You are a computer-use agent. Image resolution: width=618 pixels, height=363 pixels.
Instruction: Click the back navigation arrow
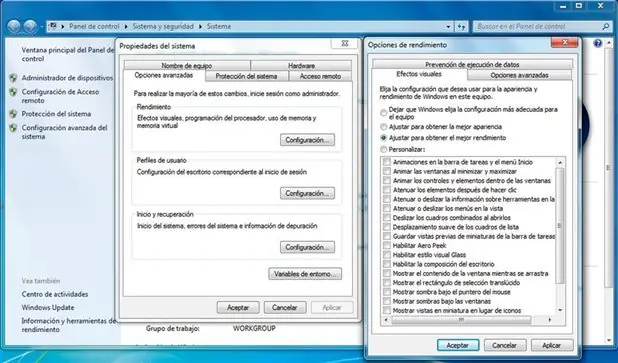14,27
